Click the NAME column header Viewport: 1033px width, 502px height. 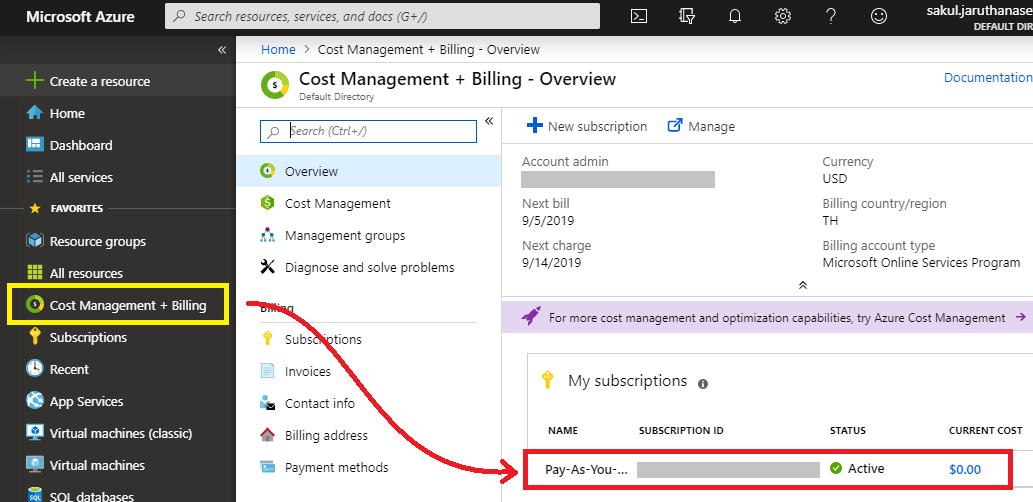[x=563, y=430]
